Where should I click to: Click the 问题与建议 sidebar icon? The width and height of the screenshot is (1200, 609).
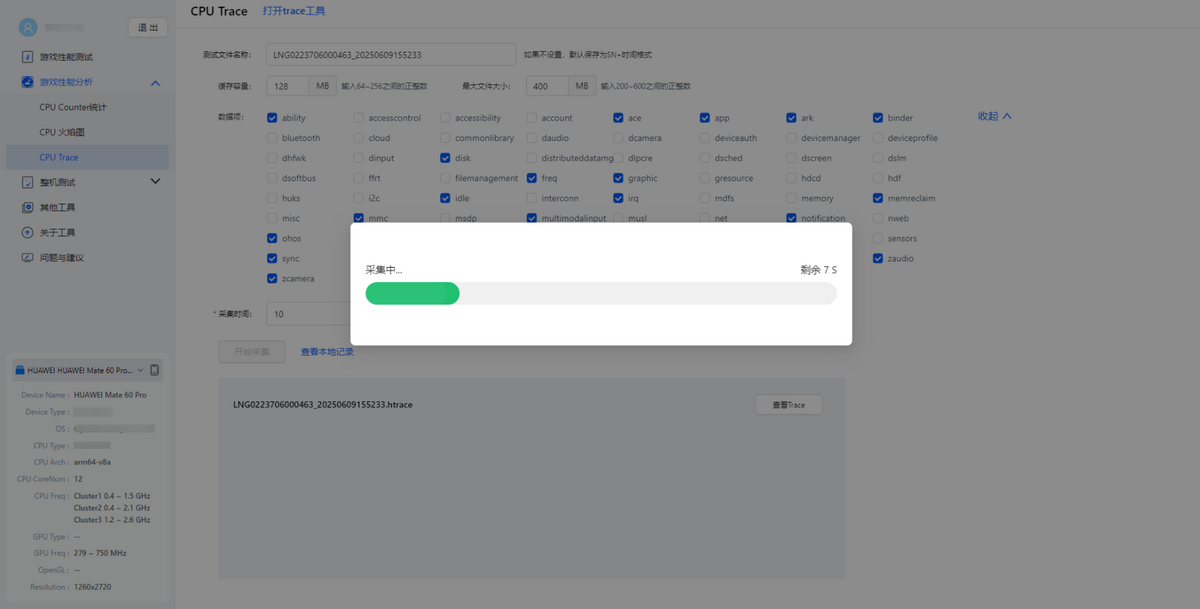pos(28,257)
